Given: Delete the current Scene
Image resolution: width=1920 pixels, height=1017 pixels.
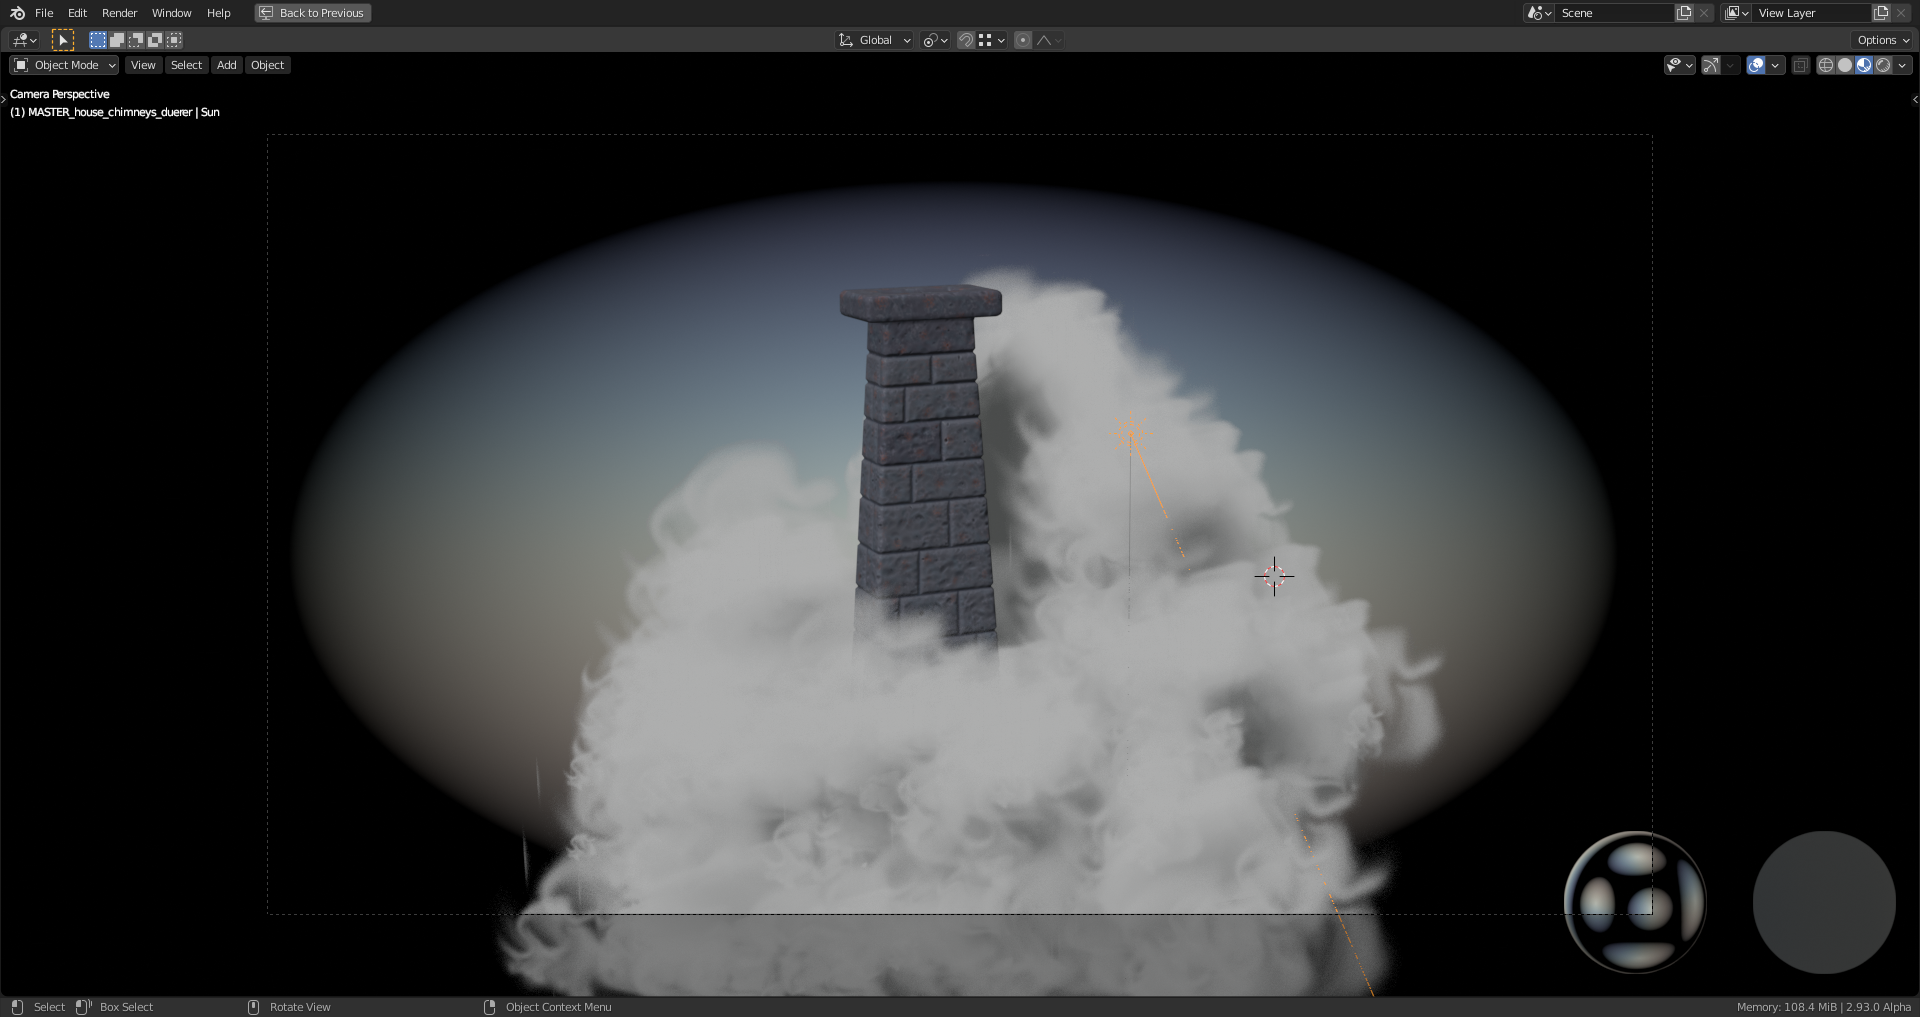Looking at the screenshot, I should pyautogui.click(x=1704, y=13).
